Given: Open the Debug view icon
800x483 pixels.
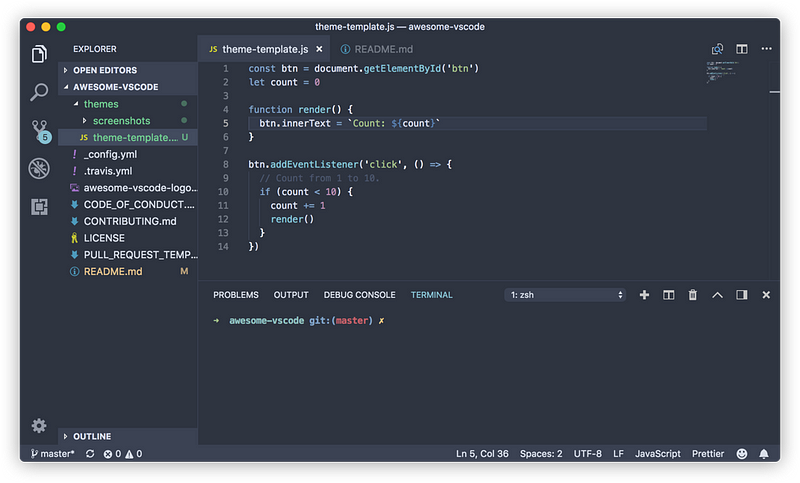Looking at the screenshot, I should (39, 168).
